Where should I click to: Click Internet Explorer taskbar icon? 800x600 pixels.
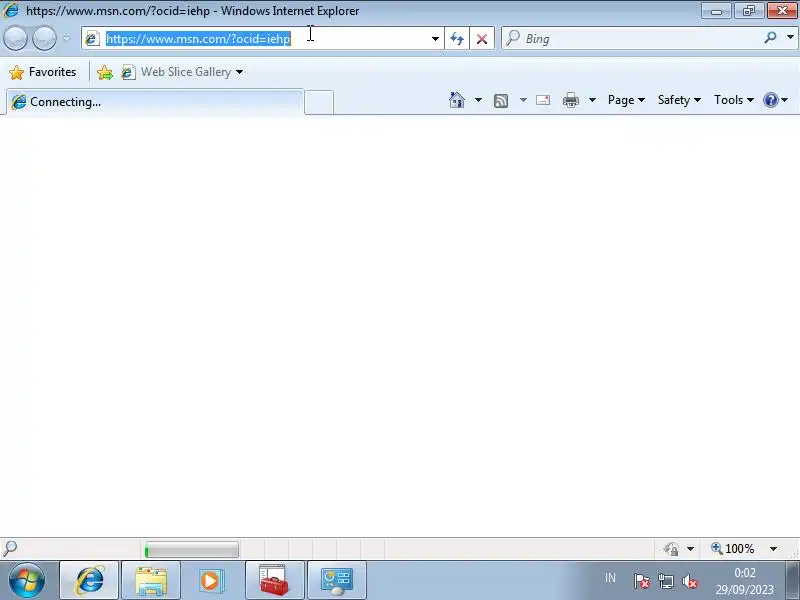point(89,580)
